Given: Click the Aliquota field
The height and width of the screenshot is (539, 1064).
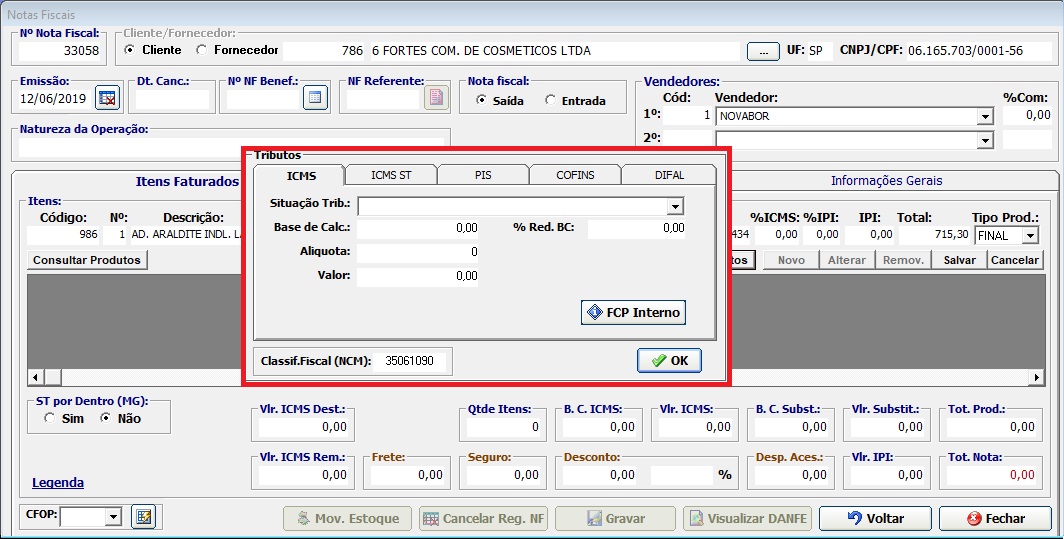Looking at the screenshot, I should (x=418, y=253).
